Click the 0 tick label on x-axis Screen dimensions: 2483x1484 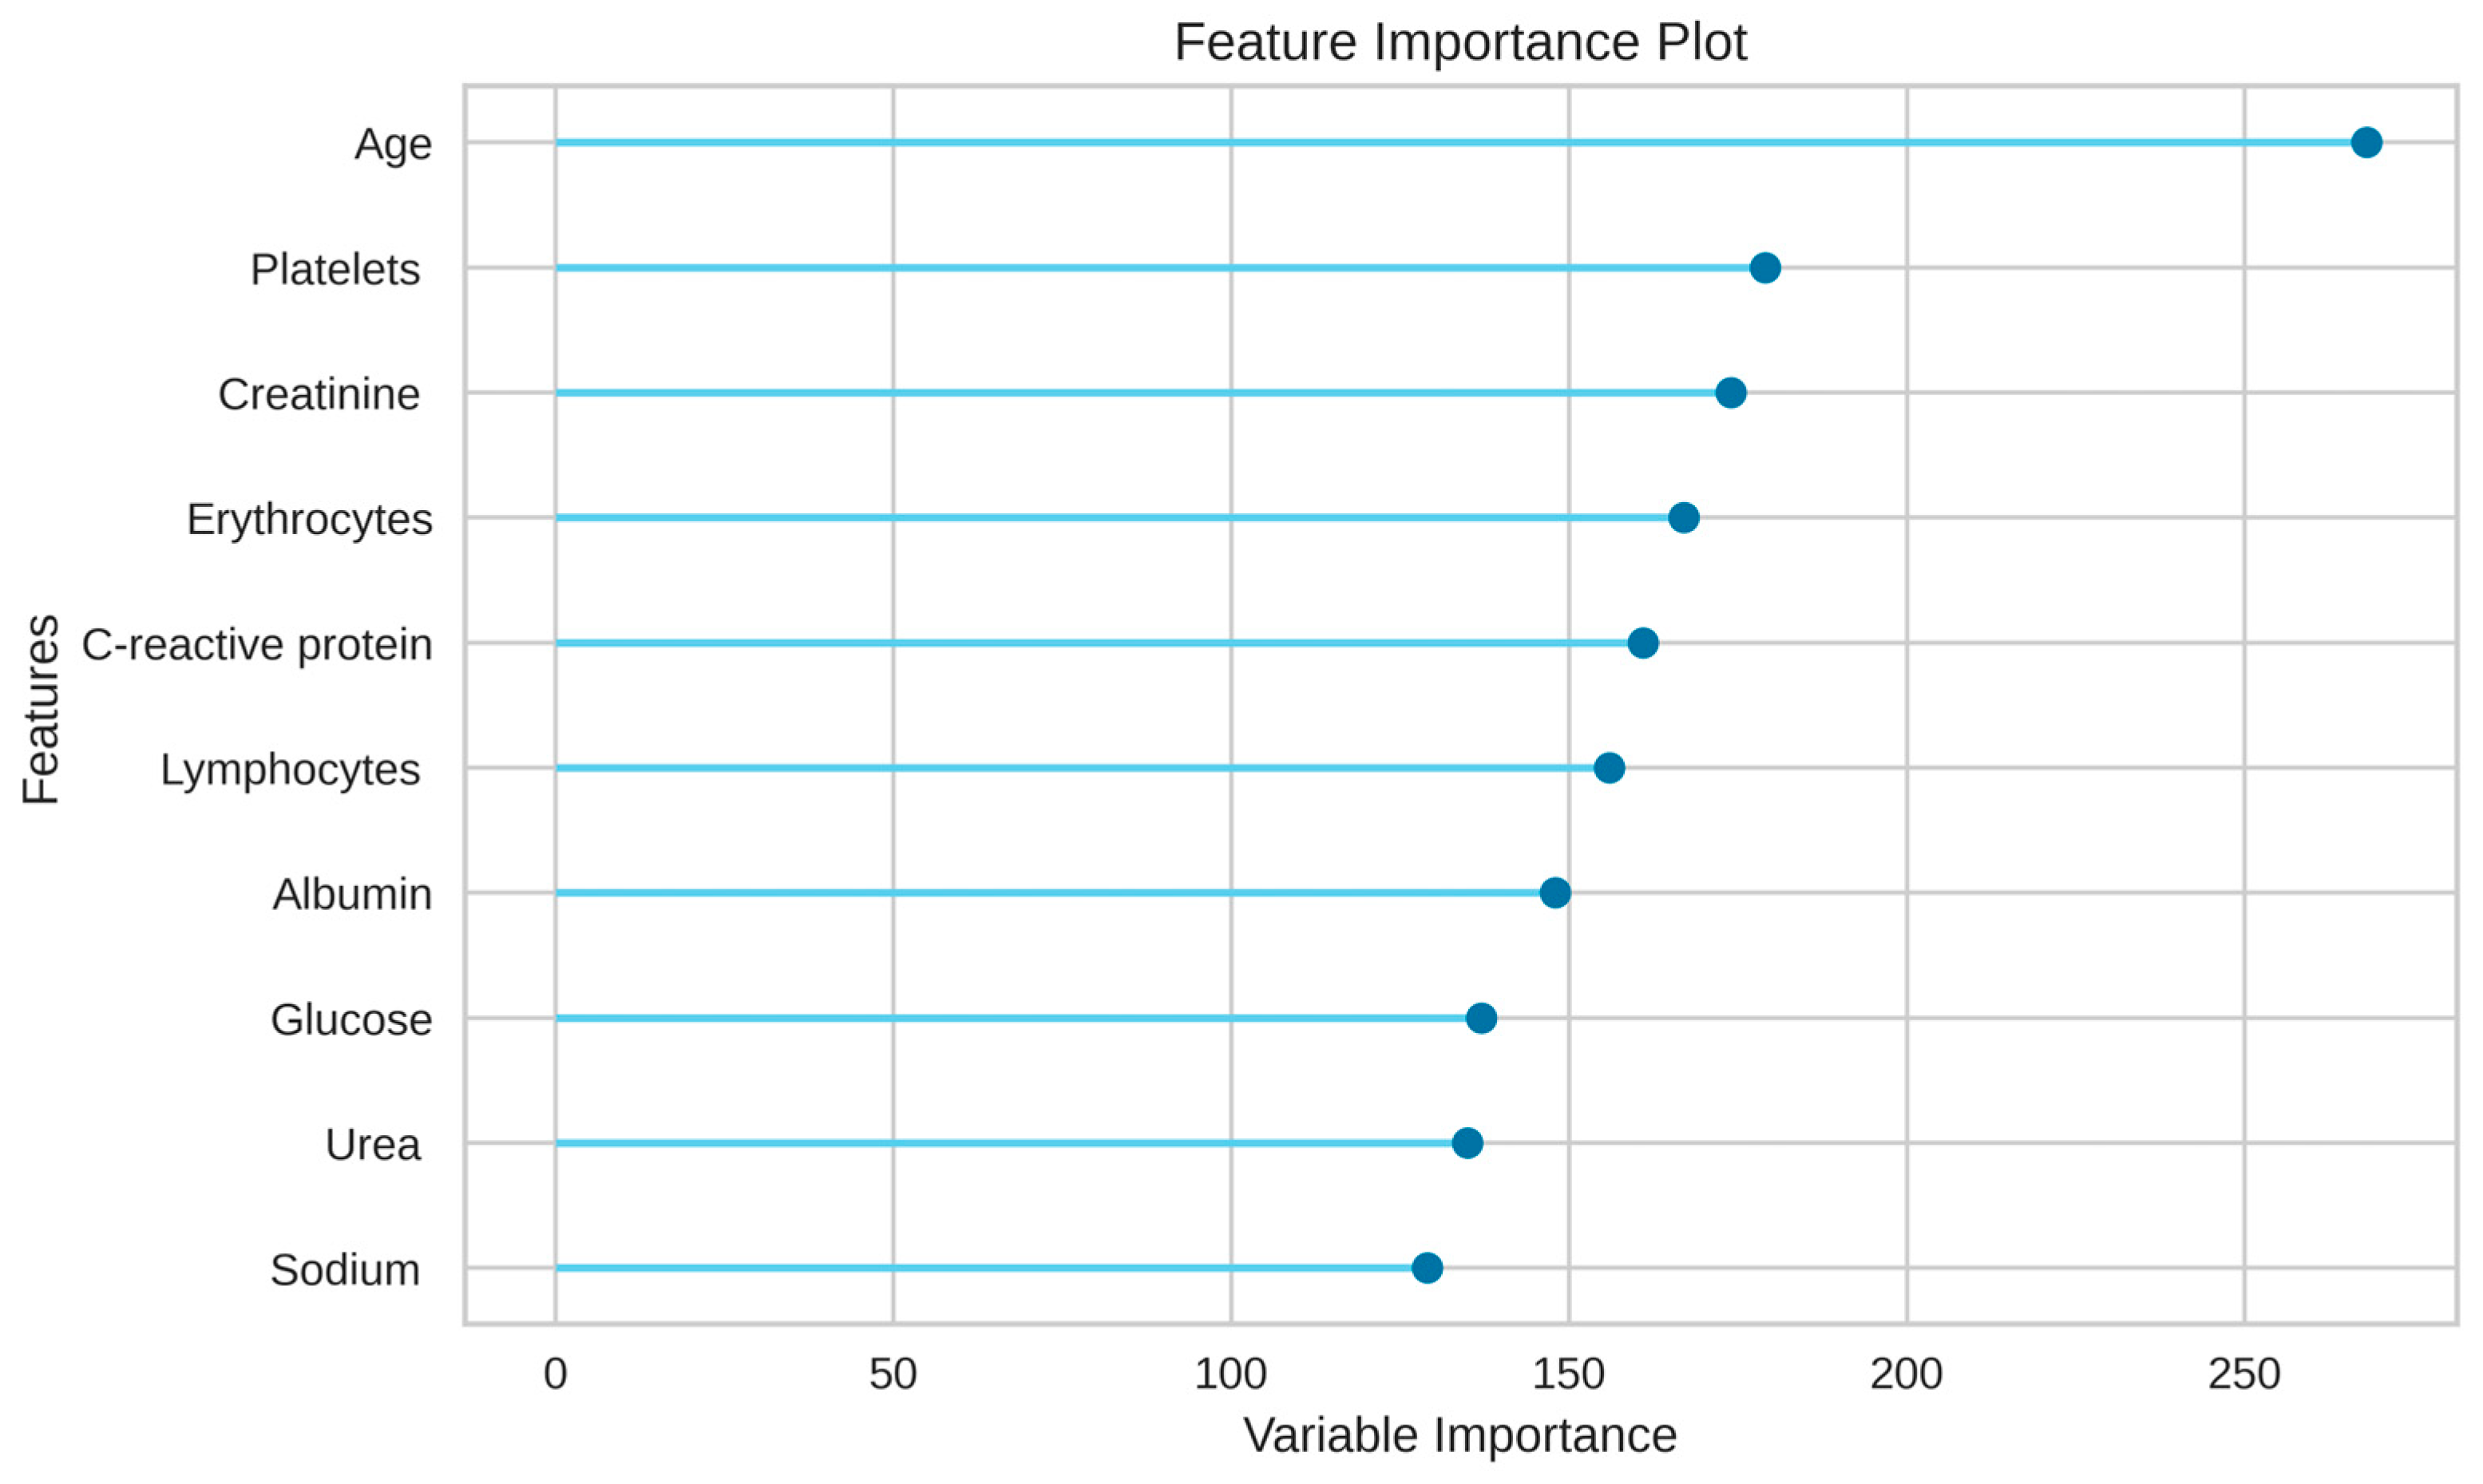555,1375
